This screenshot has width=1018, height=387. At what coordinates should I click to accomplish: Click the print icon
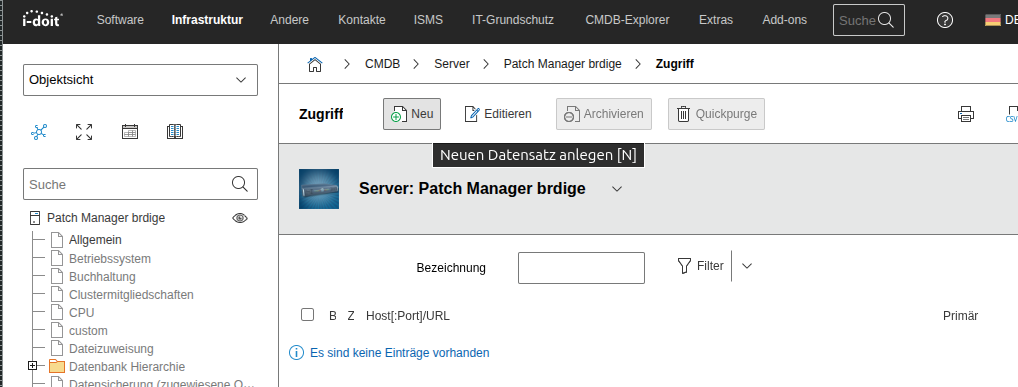965,114
